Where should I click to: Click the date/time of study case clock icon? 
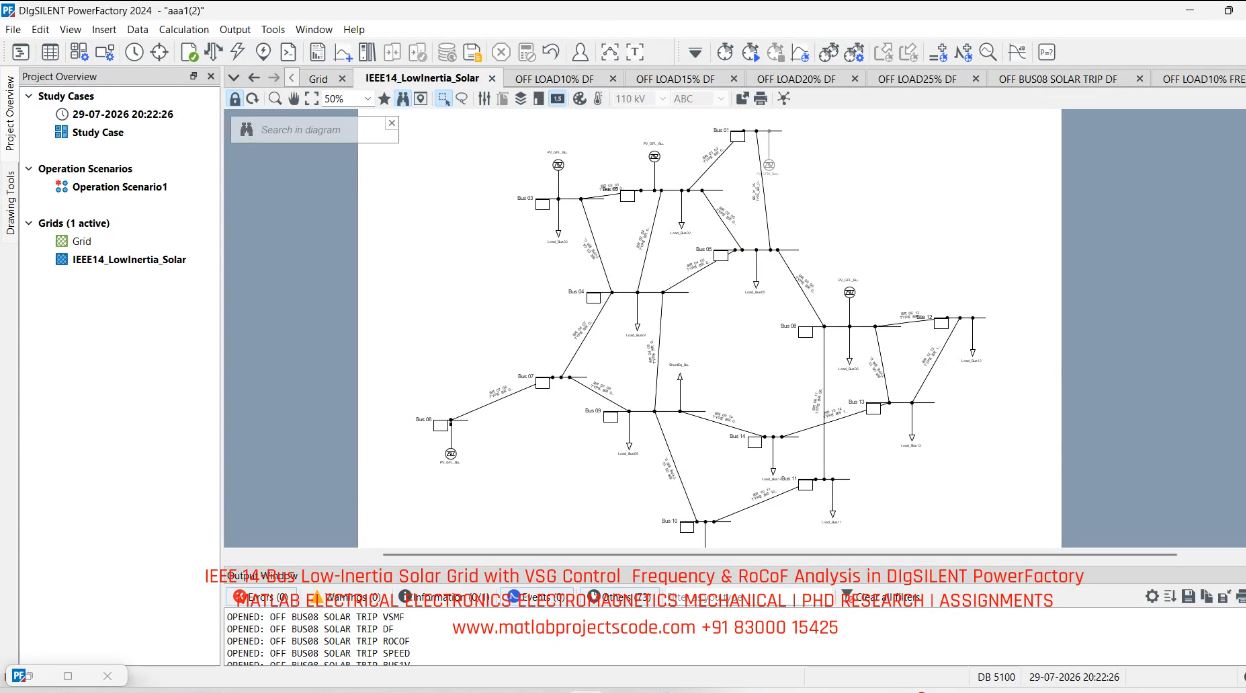(x=134, y=52)
